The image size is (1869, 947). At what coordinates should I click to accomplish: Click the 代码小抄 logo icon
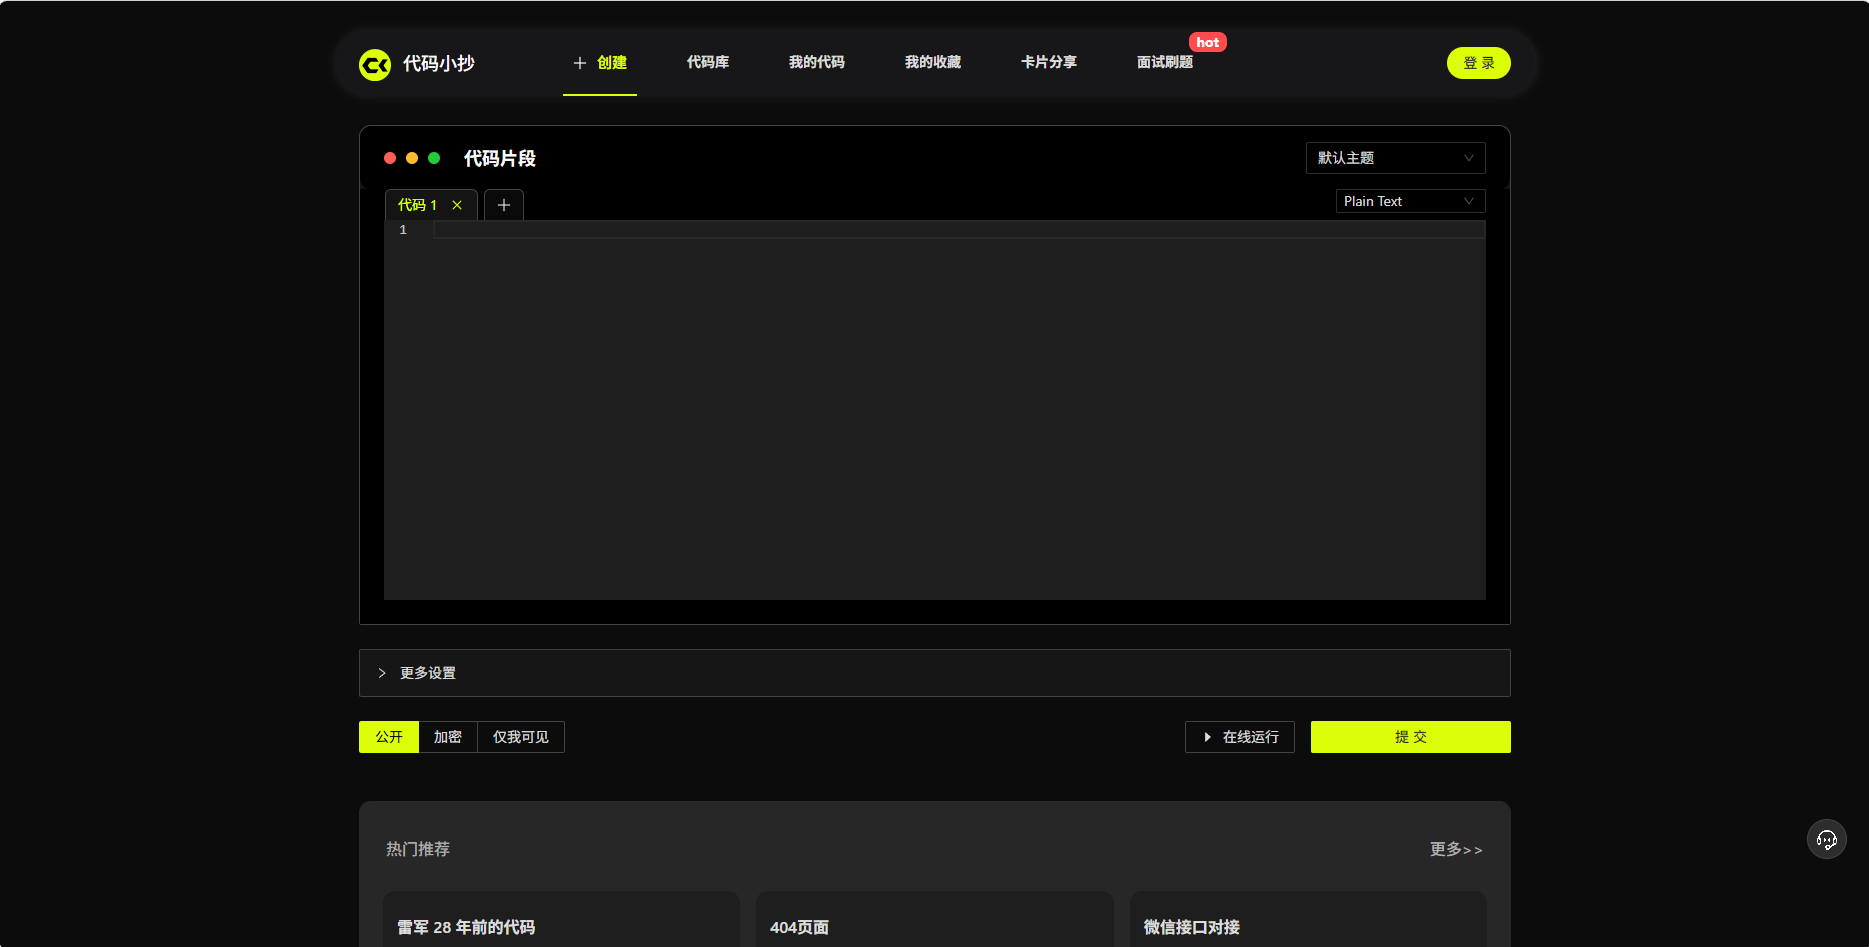point(375,64)
